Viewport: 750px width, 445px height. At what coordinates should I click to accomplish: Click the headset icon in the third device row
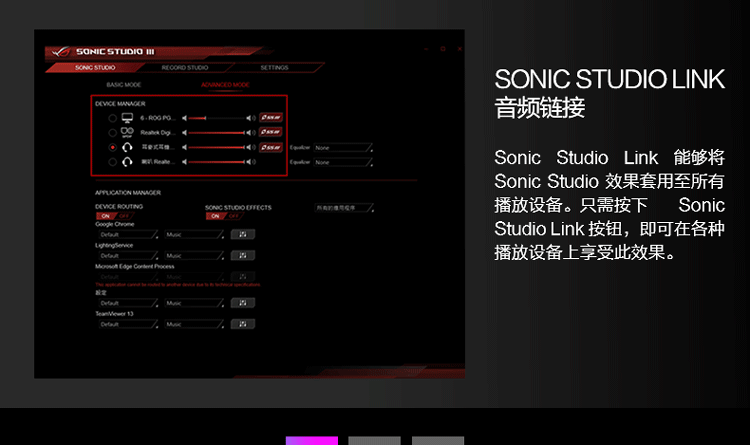[x=127, y=147]
